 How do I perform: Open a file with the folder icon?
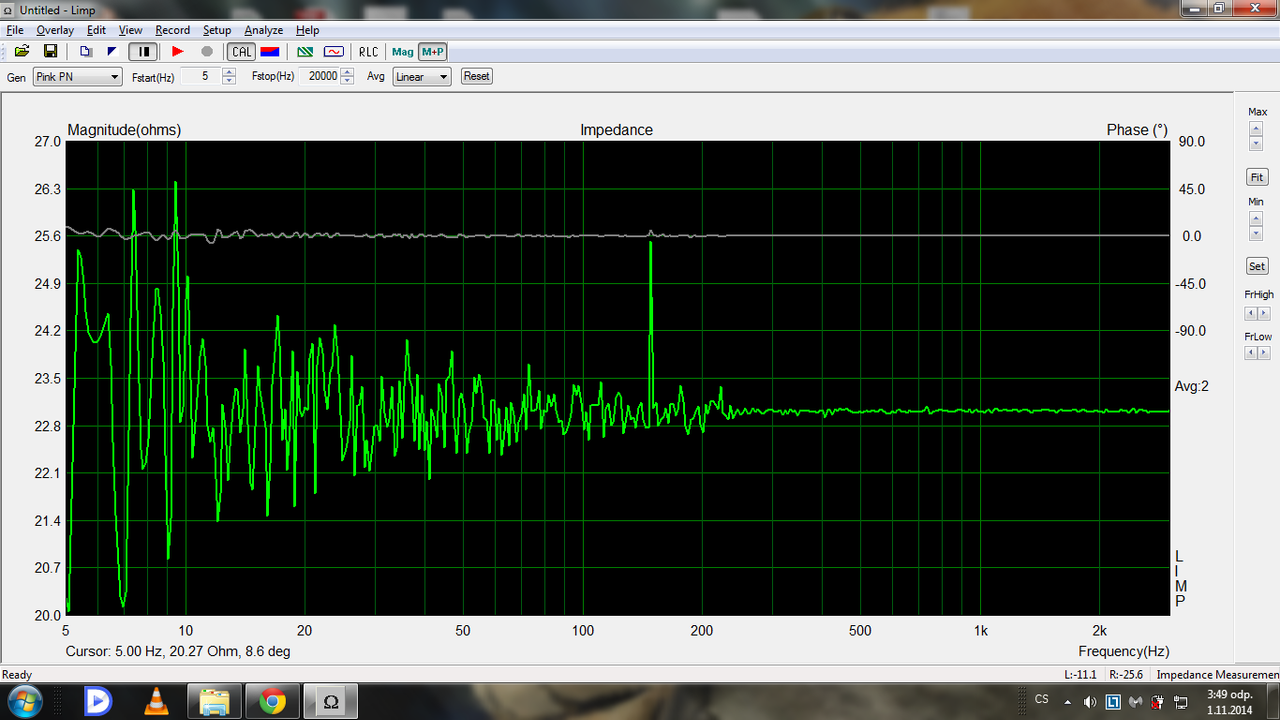(21, 51)
